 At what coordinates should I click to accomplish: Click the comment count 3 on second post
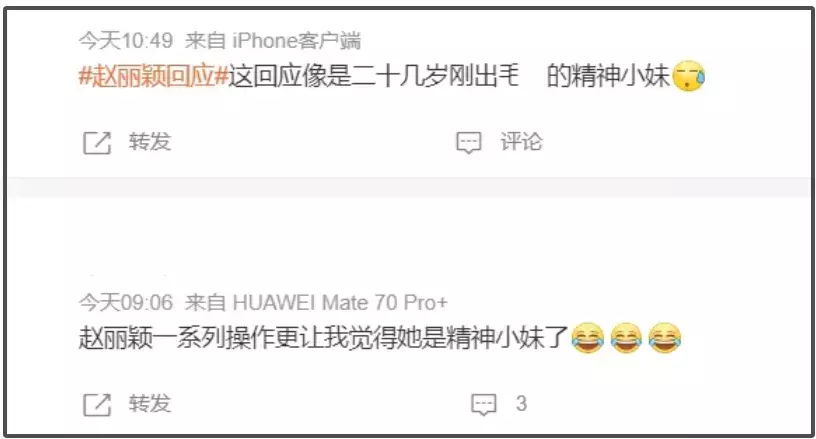pyautogui.click(x=521, y=404)
